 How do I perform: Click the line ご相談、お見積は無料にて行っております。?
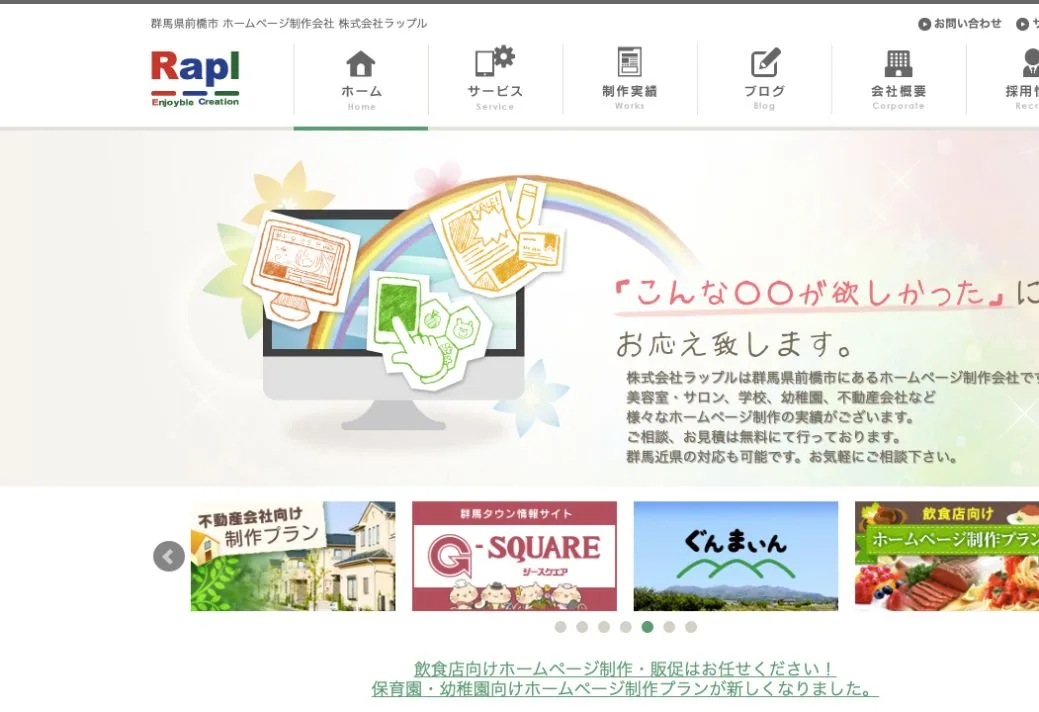(x=763, y=437)
